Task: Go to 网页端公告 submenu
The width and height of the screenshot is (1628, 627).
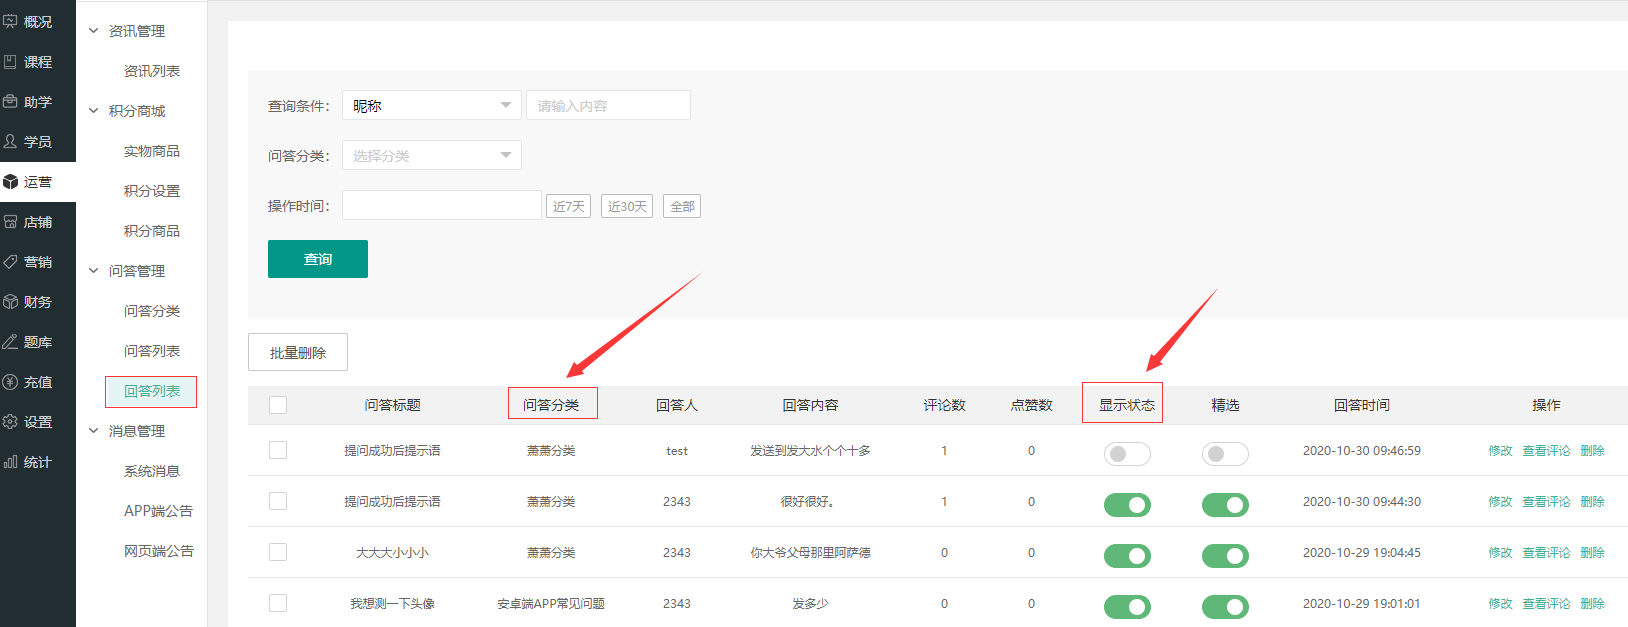Action: [159, 551]
